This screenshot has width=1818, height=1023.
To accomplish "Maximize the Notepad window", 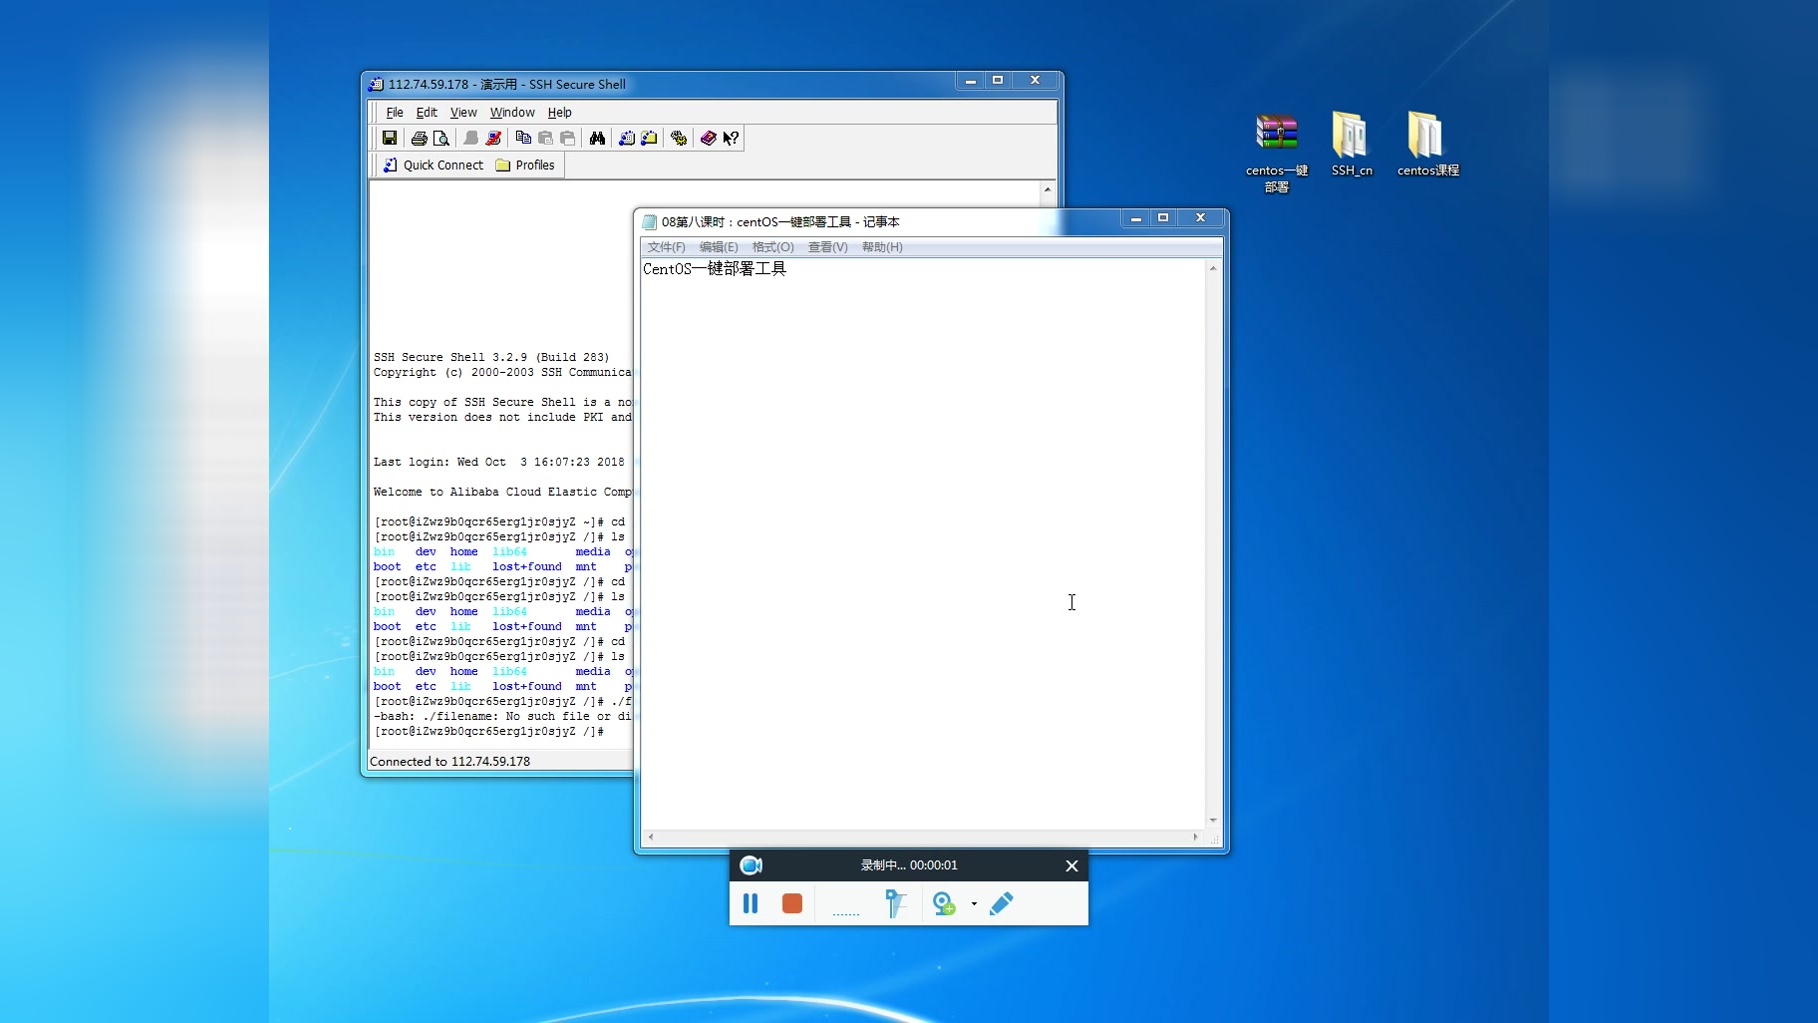I will pyautogui.click(x=1163, y=218).
